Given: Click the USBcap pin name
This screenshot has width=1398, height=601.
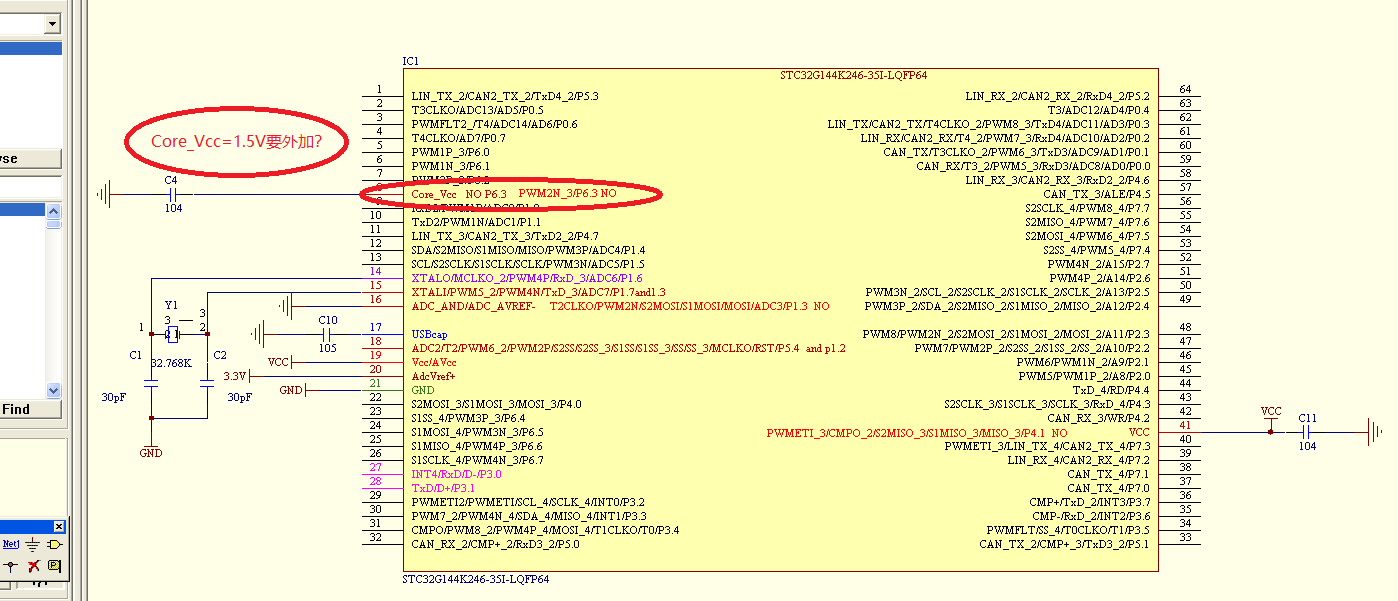Looking at the screenshot, I should coord(432,333).
